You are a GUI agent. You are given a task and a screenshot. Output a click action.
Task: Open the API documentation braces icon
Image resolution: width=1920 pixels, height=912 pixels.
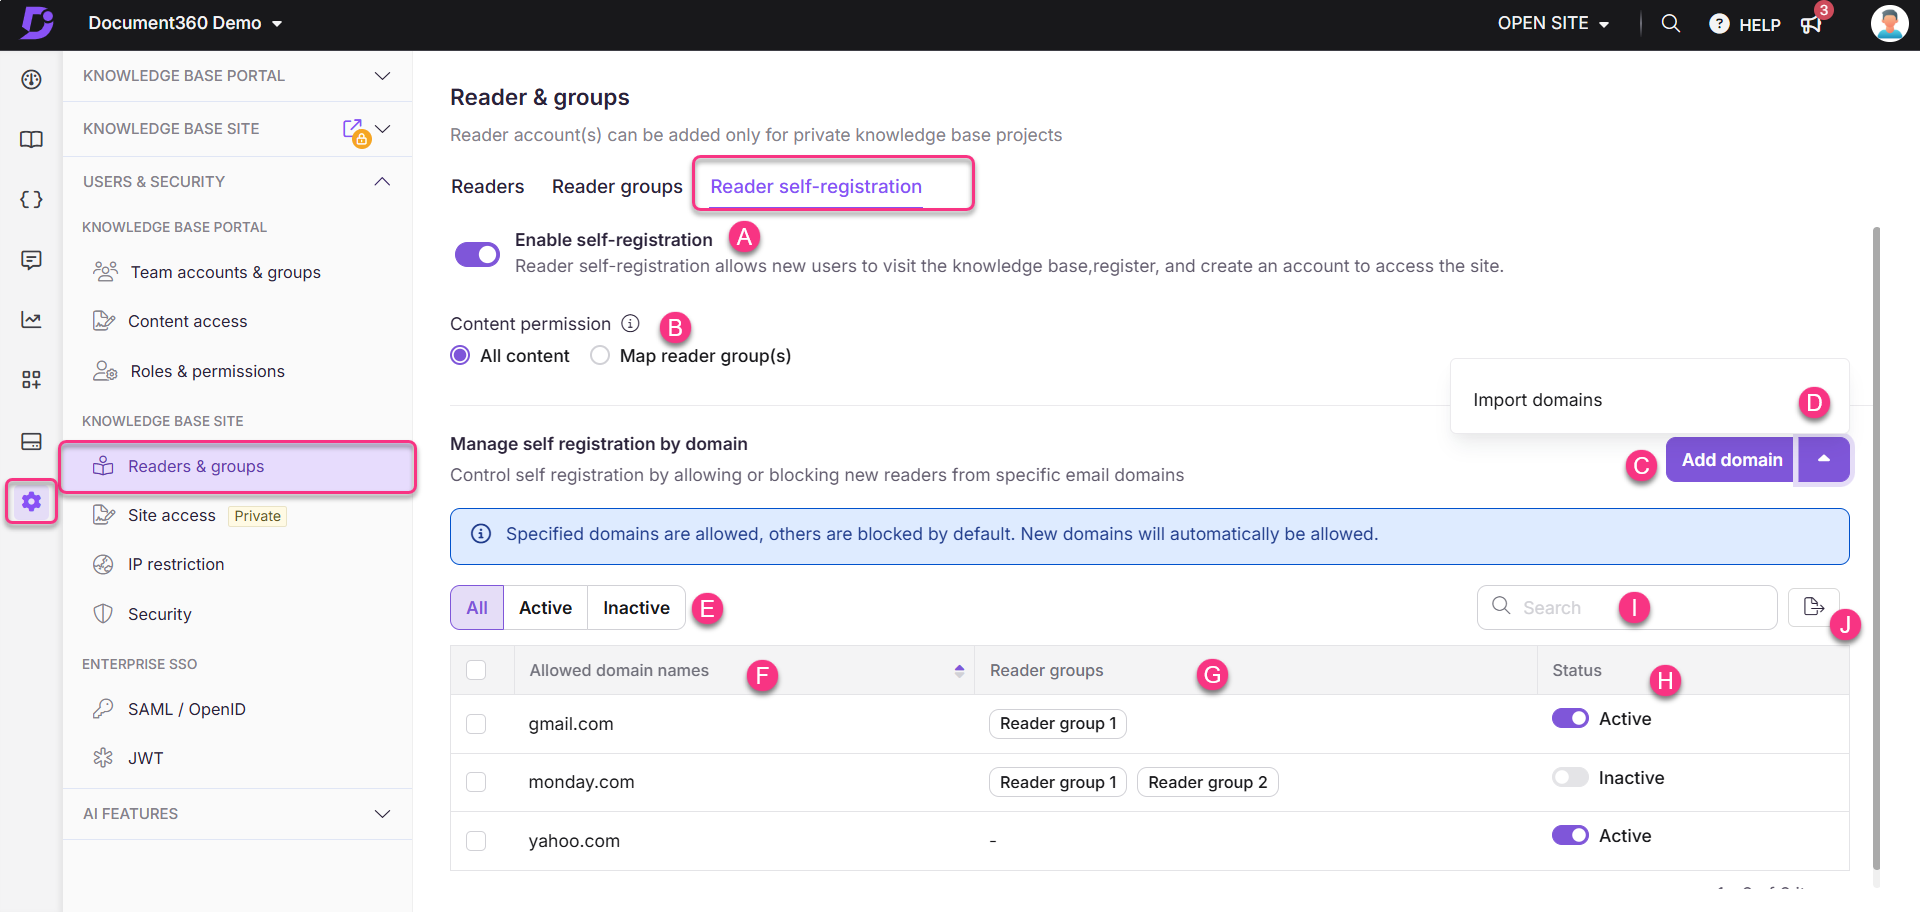(31, 199)
